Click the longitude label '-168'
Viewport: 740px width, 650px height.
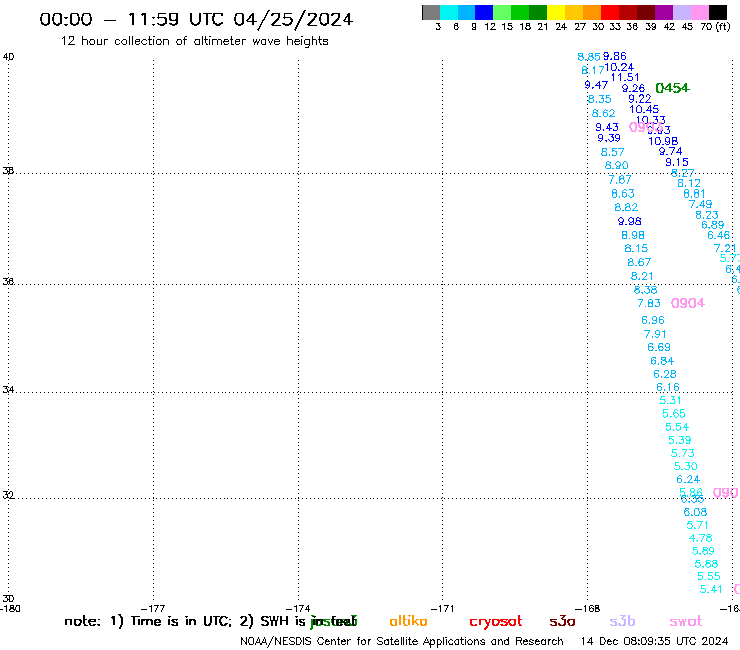click(587, 608)
